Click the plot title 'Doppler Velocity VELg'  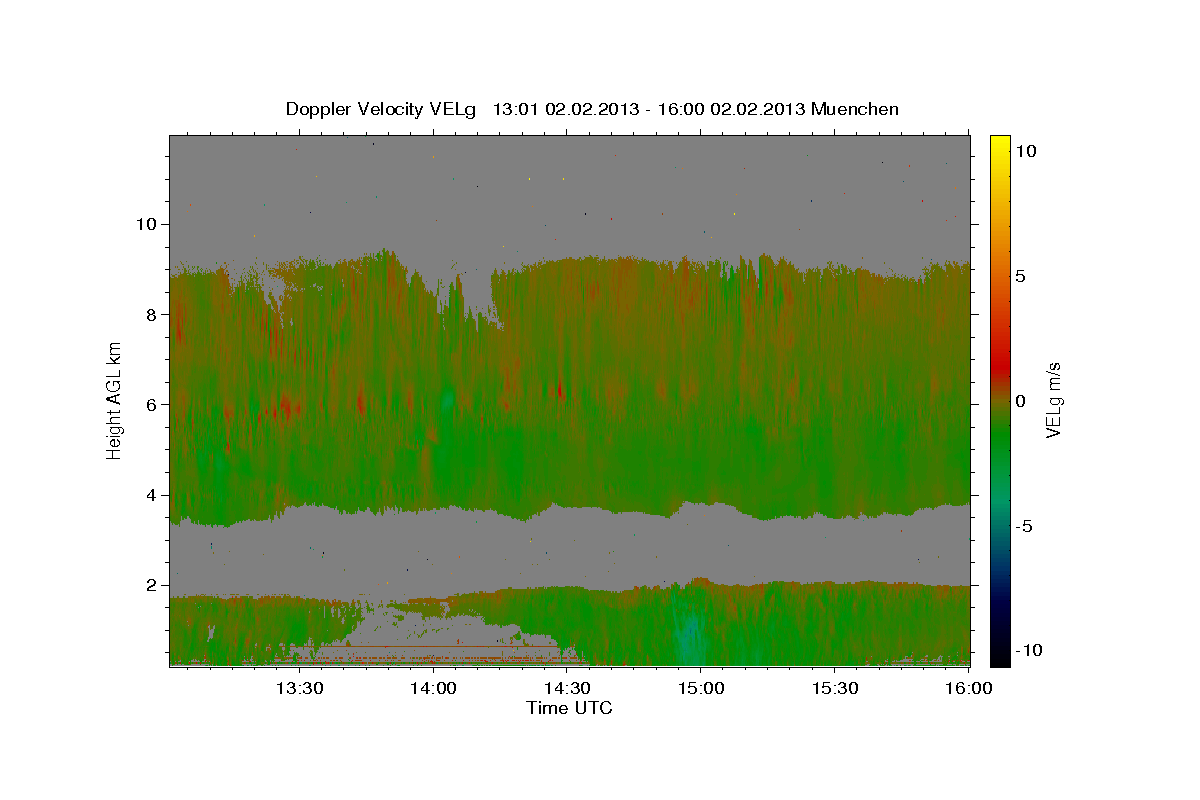pyautogui.click(x=383, y=109)
